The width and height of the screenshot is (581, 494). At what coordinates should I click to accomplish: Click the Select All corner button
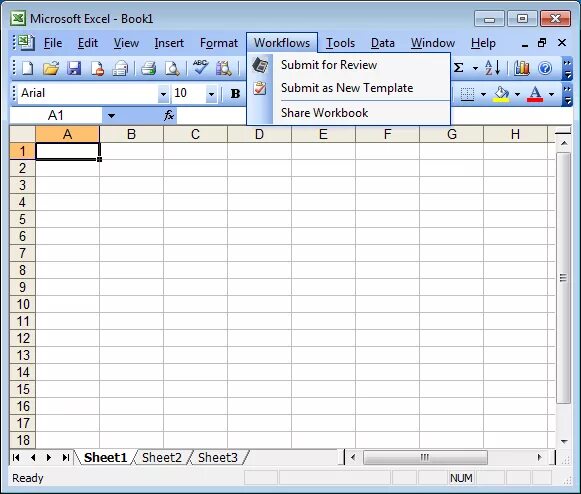pyautogui.click(x=23, y=134)
